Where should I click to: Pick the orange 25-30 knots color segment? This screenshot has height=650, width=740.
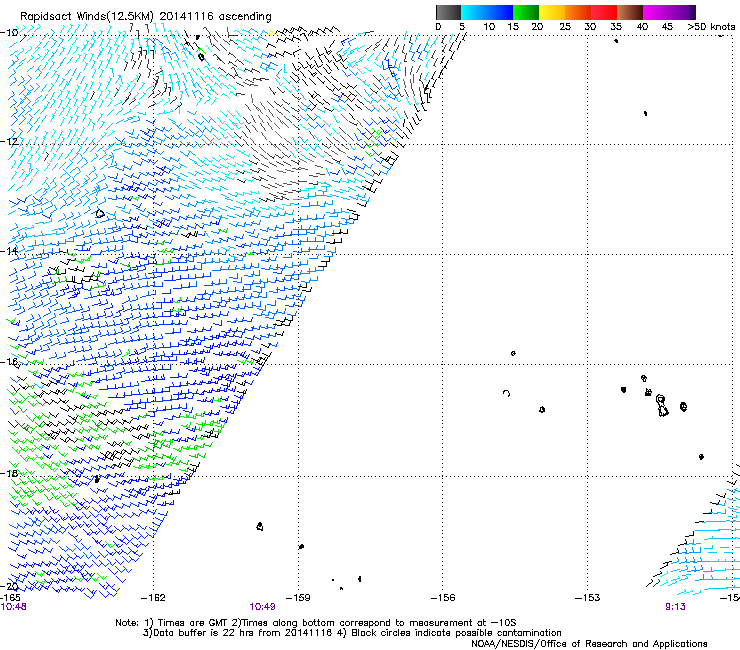[578, 12]
